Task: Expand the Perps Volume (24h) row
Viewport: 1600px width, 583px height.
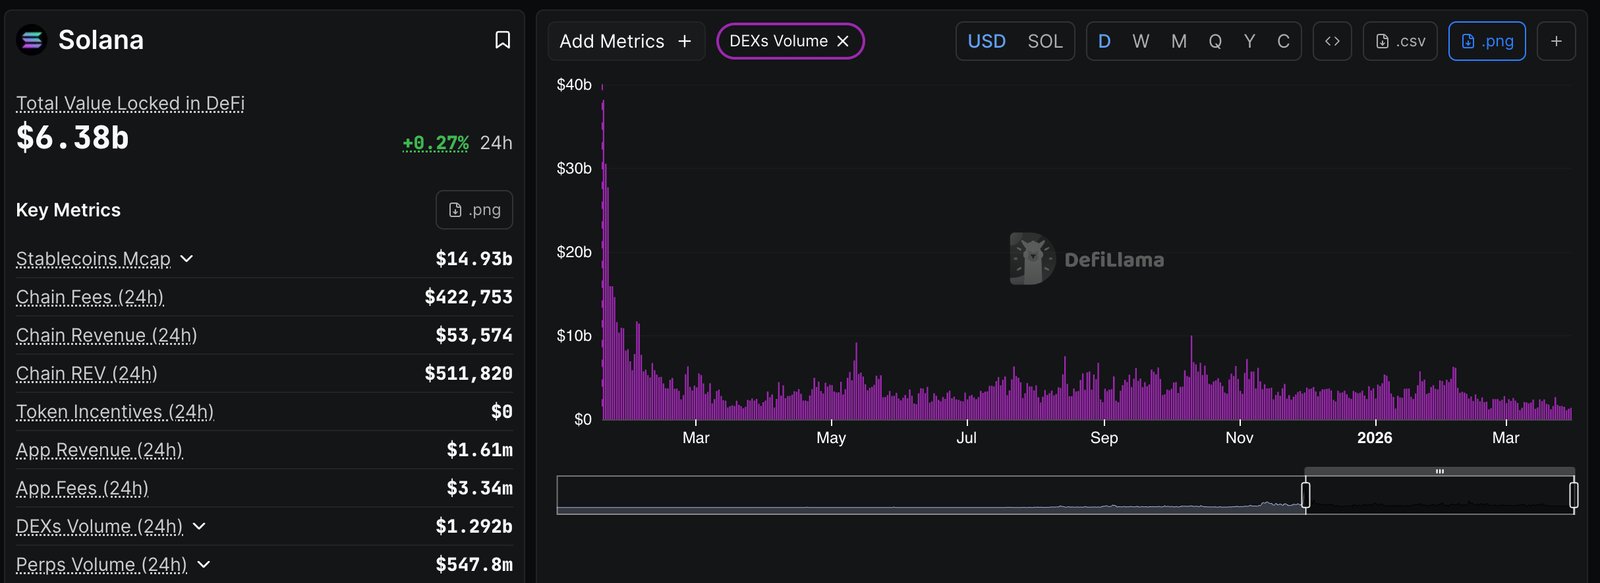Action: point(204,565)
